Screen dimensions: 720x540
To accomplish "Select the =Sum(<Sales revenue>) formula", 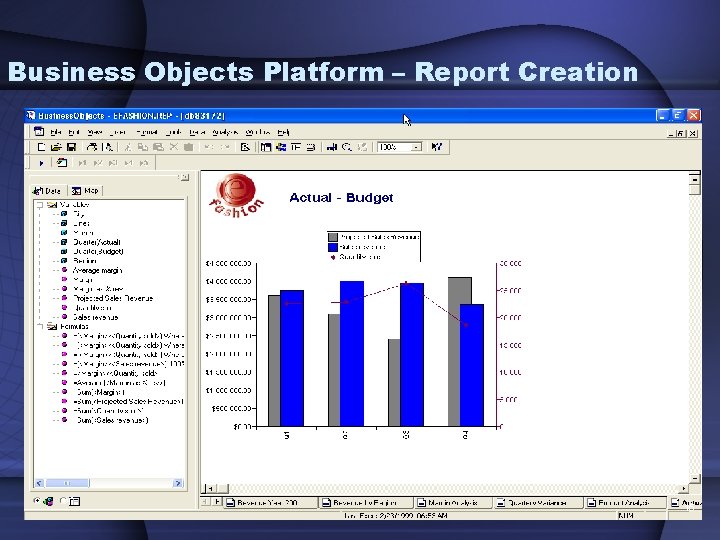I will (111, 420).
